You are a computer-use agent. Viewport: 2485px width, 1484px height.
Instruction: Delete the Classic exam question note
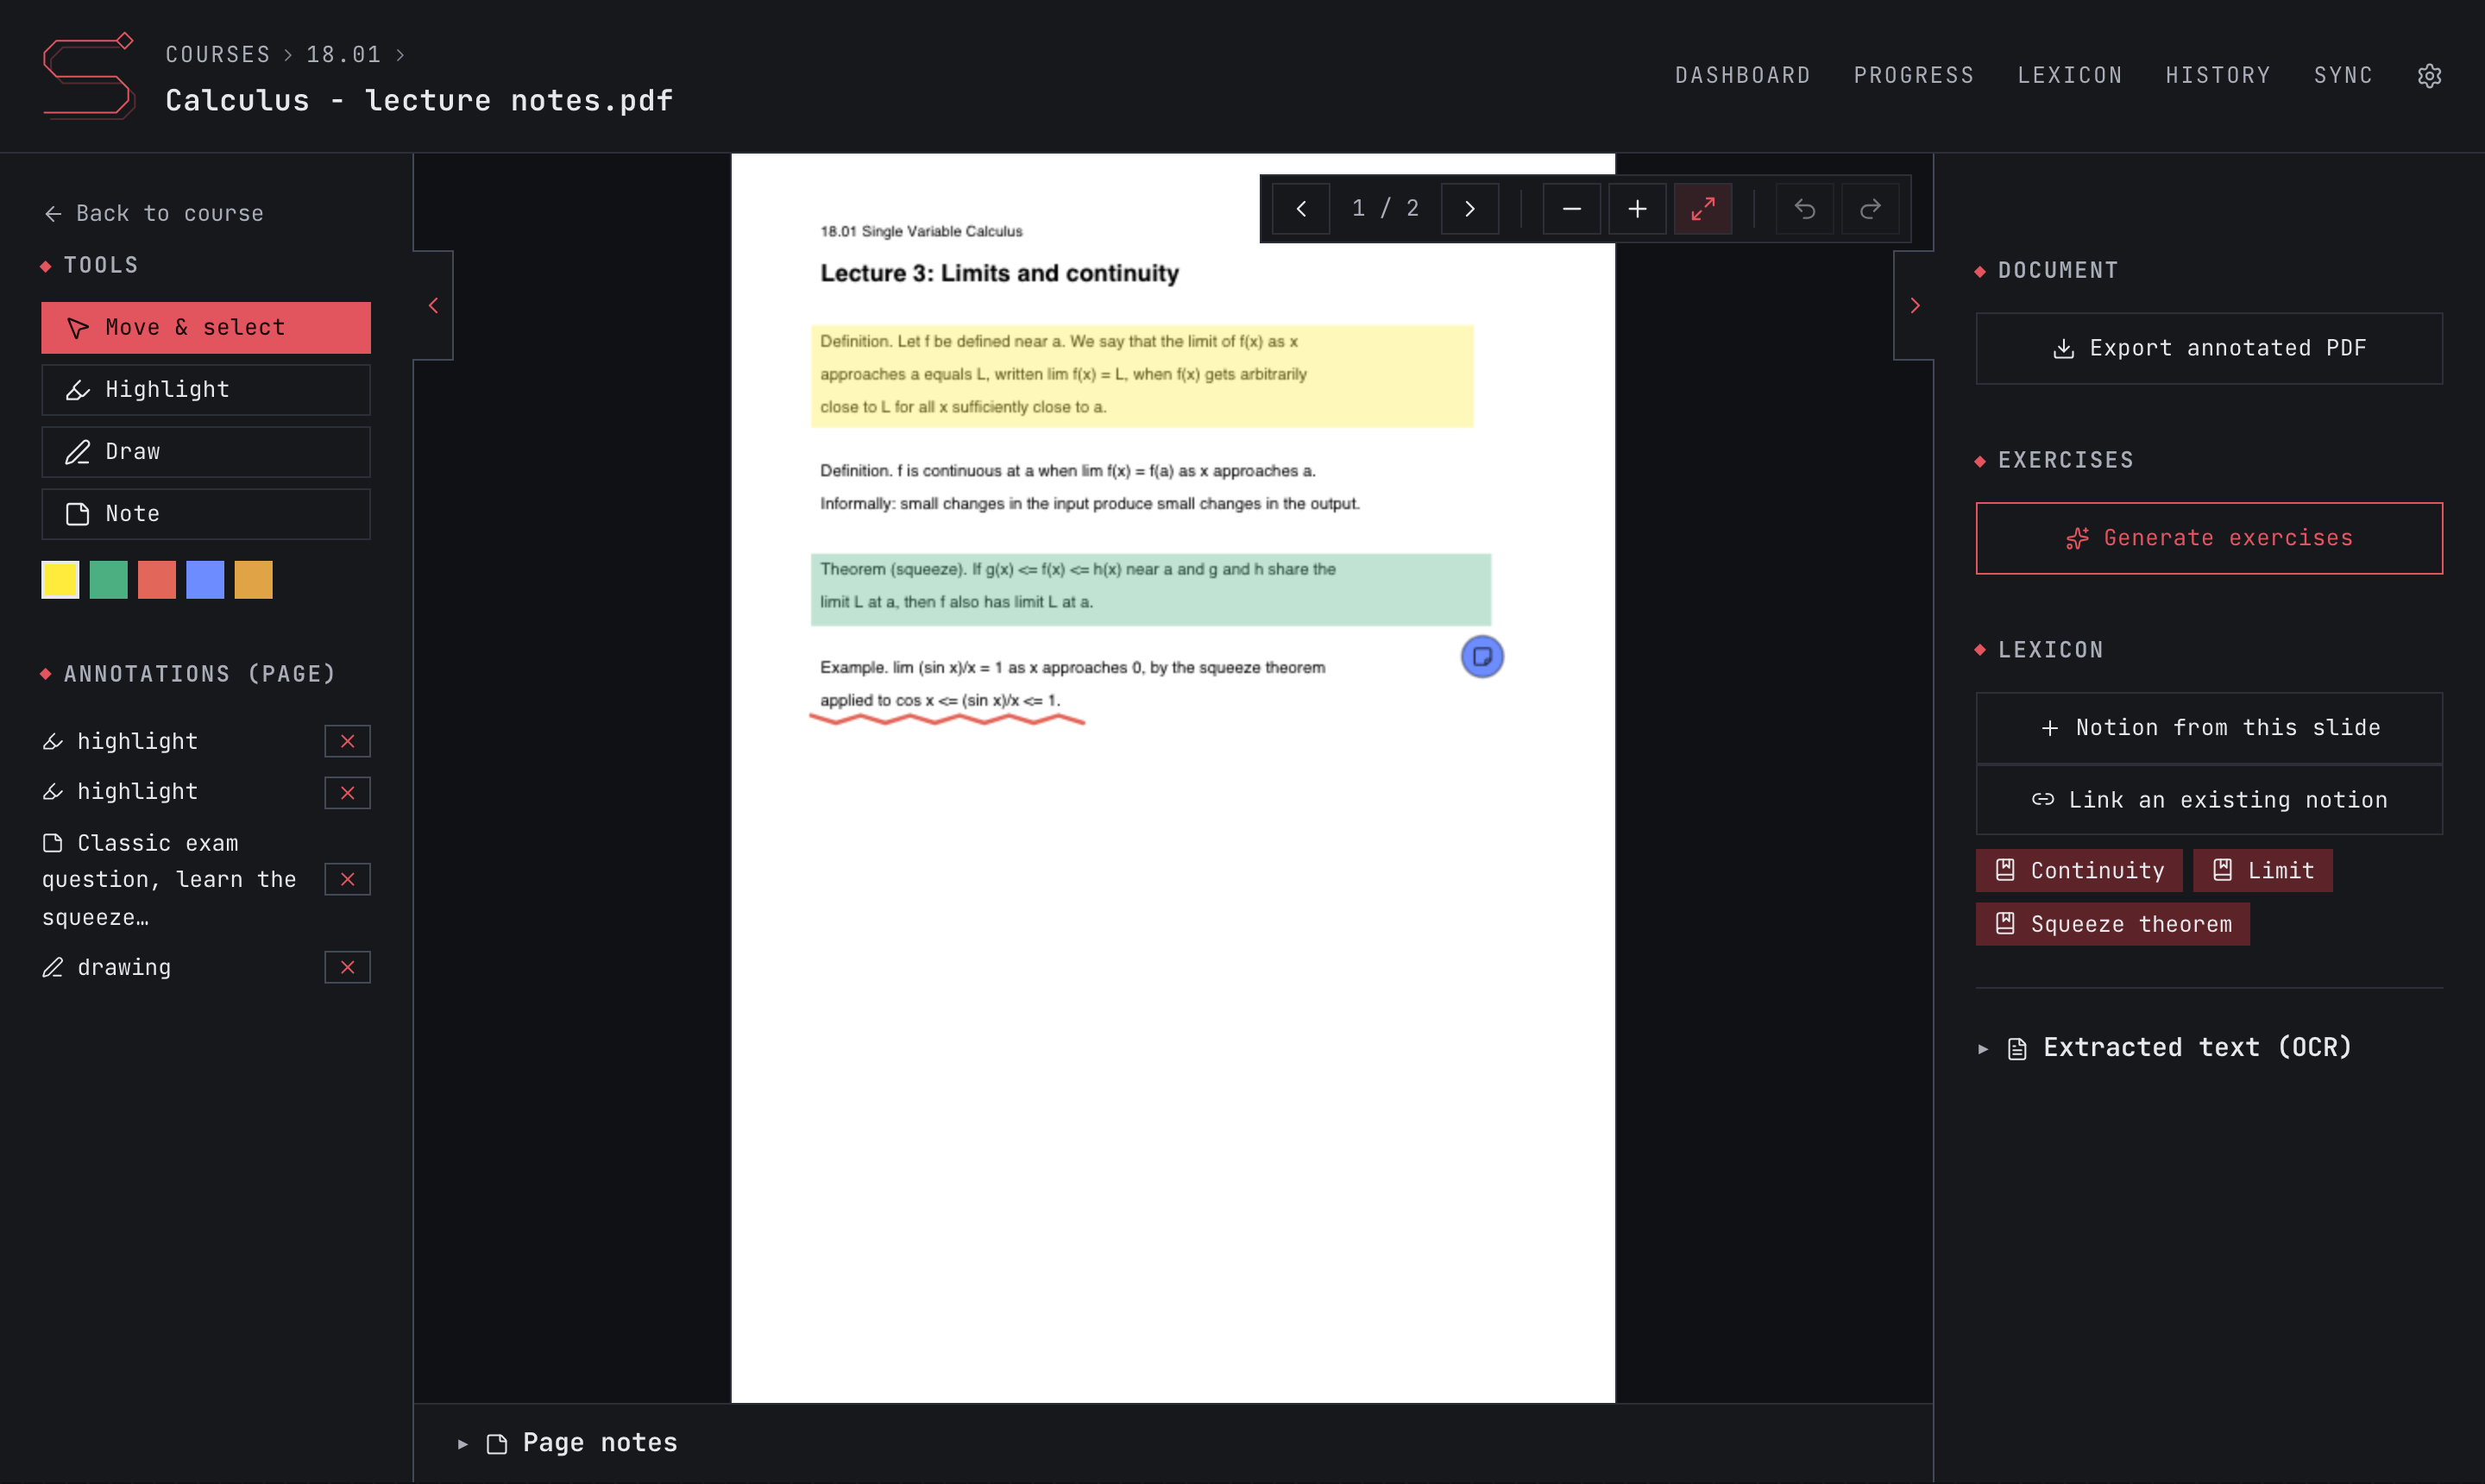pyautogui.click(x=347, y=879)
